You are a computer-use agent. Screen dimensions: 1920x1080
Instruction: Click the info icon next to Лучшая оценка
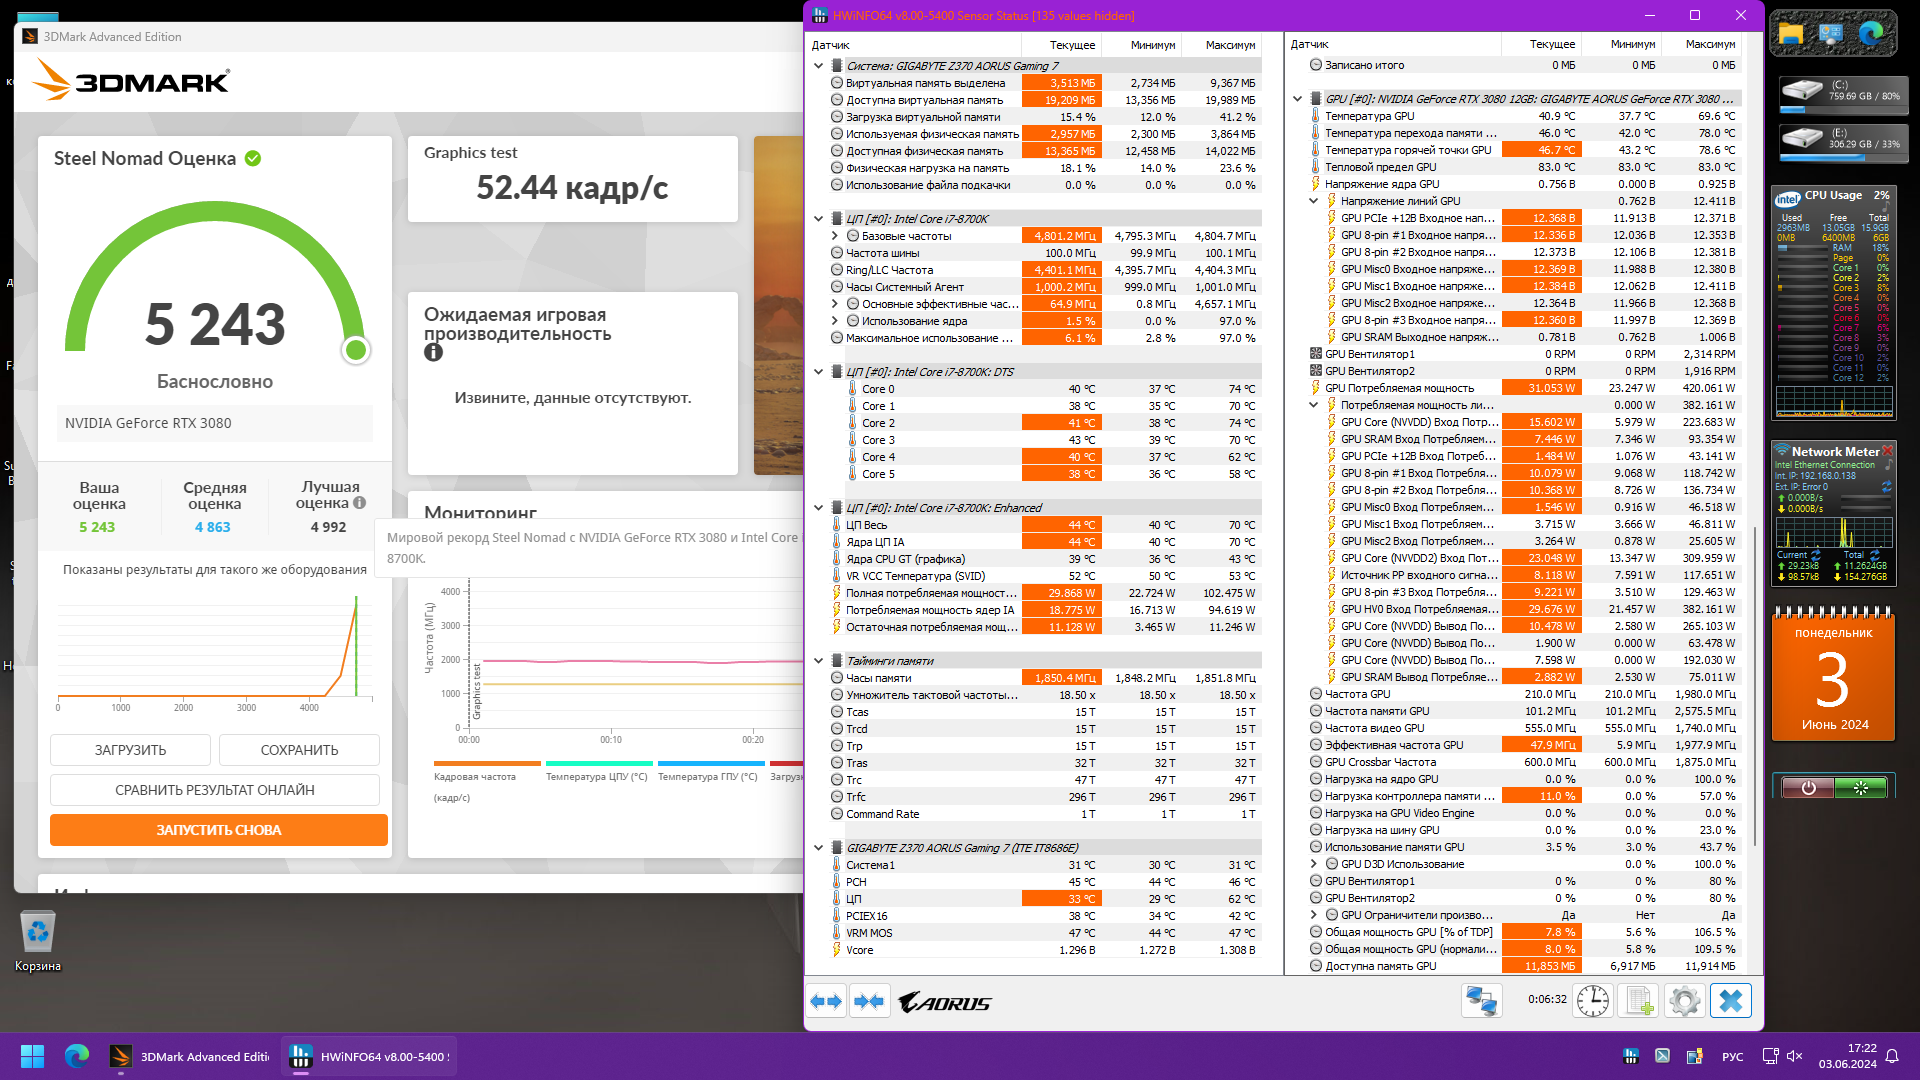360,503
